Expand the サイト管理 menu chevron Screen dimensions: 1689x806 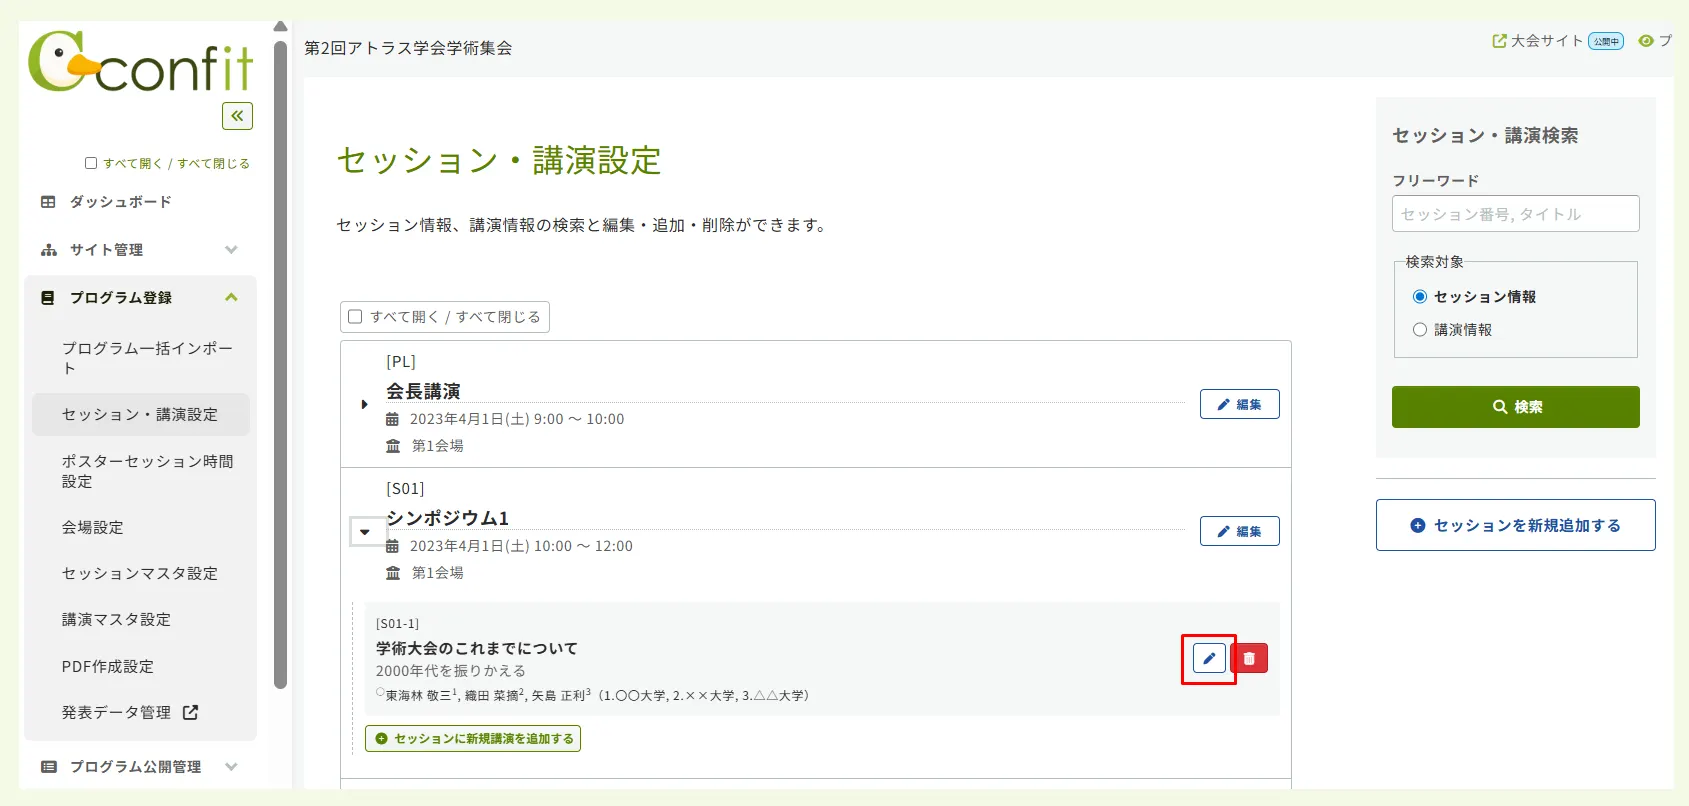coord(231,250)
